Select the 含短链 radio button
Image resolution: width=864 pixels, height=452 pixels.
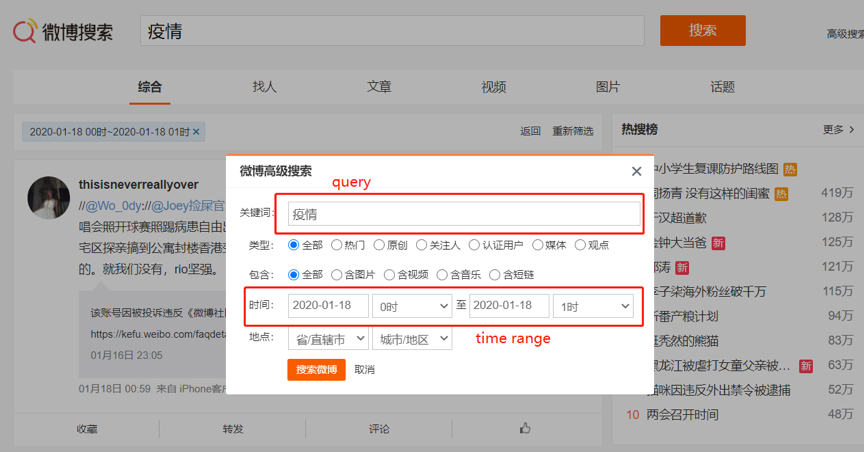[495, 275]
